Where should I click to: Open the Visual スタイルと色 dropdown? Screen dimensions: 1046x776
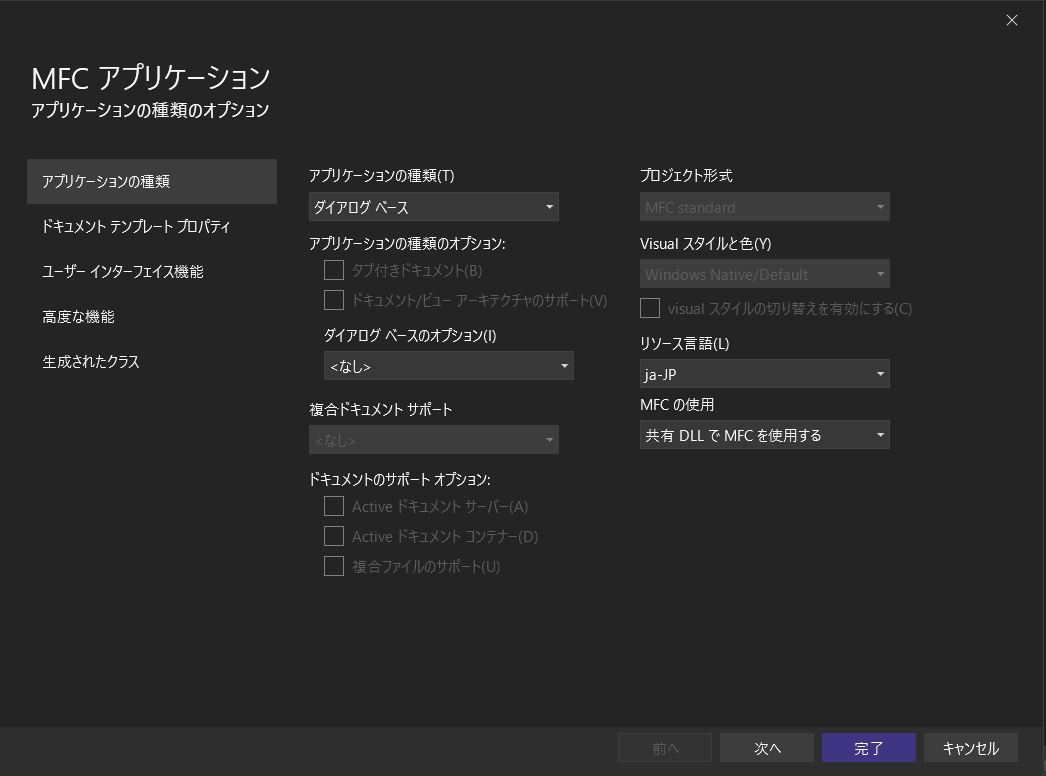(x=764, y=274)
